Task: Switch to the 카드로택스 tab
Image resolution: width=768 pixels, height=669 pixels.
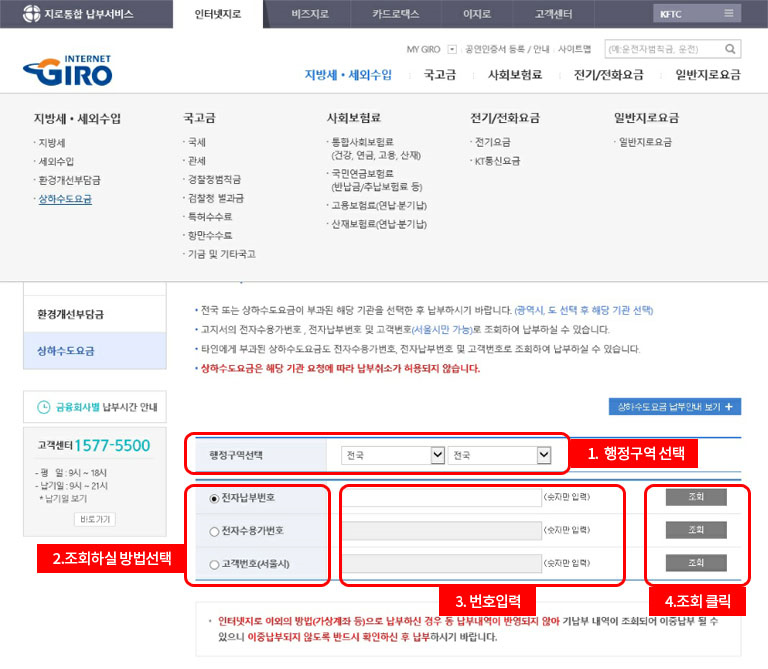Action: point(396,14)
